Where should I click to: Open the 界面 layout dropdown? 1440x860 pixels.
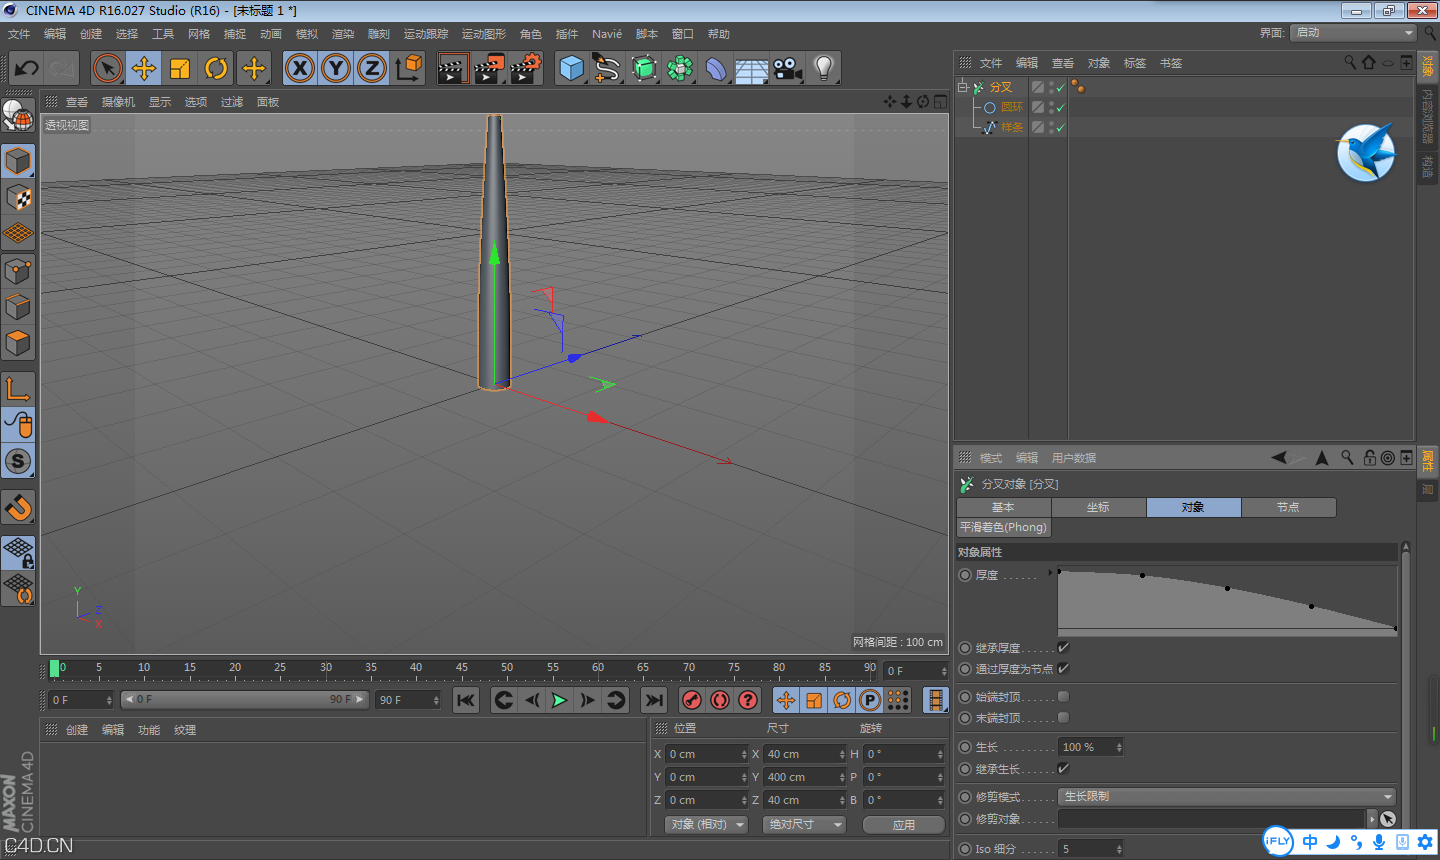click(x=1353, y=33)
